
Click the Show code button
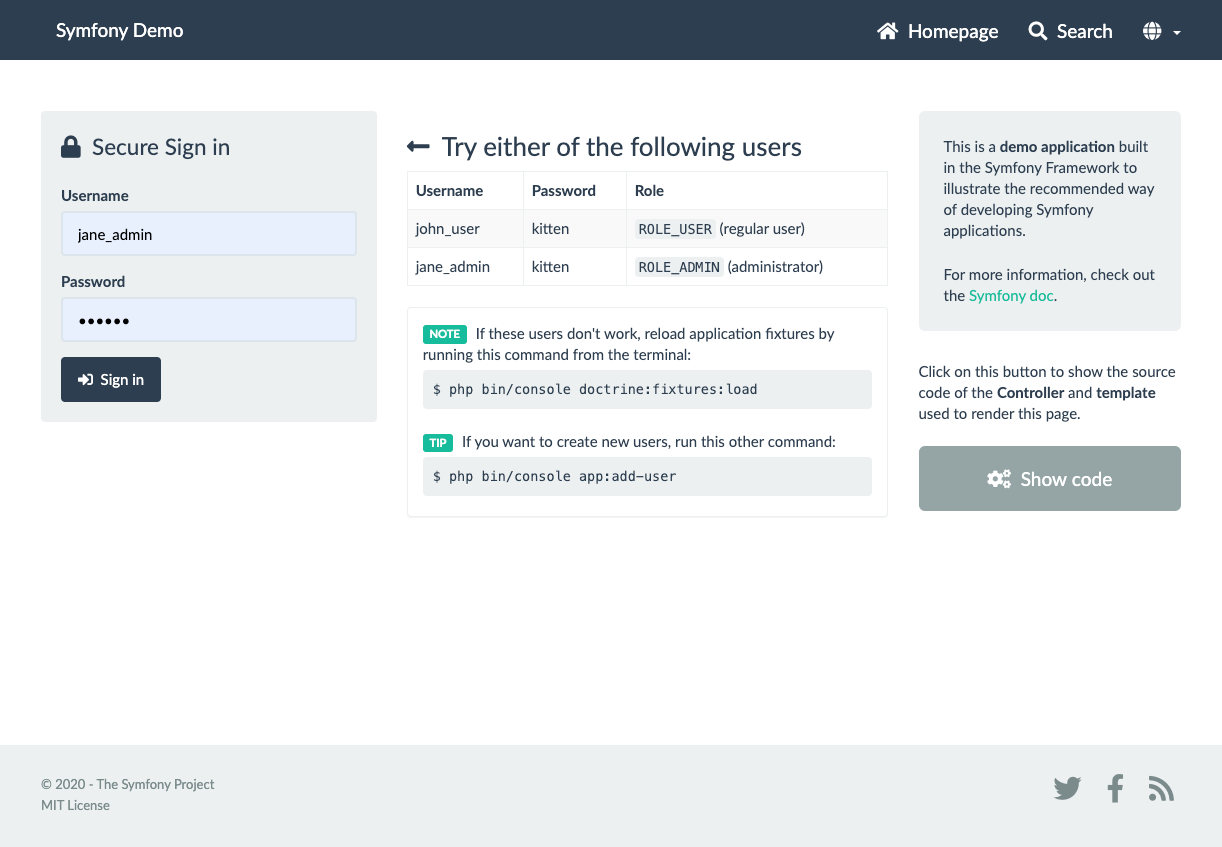1049,478
